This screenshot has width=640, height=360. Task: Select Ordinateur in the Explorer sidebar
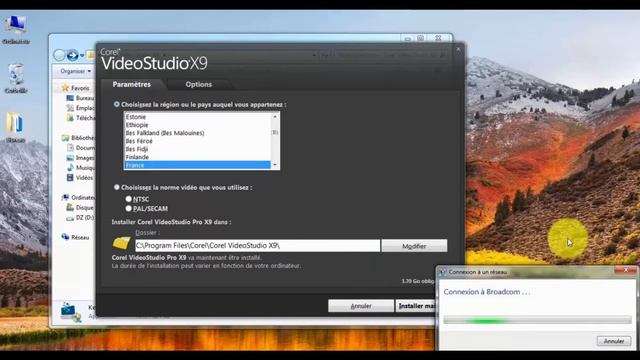[83, 198]
